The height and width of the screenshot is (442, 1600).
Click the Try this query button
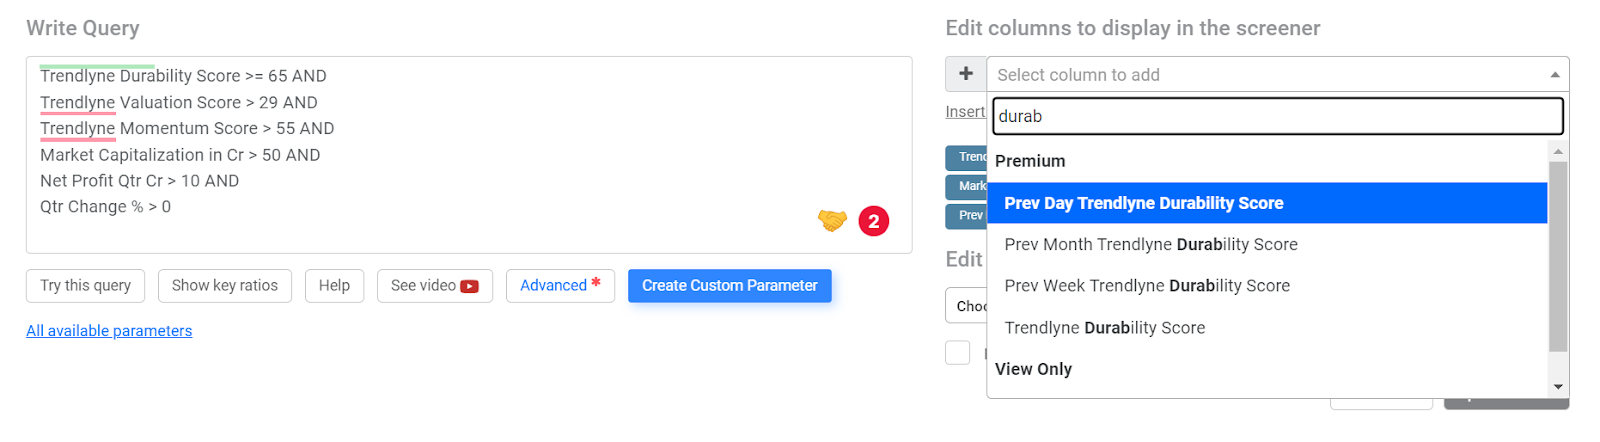(85, 286)
